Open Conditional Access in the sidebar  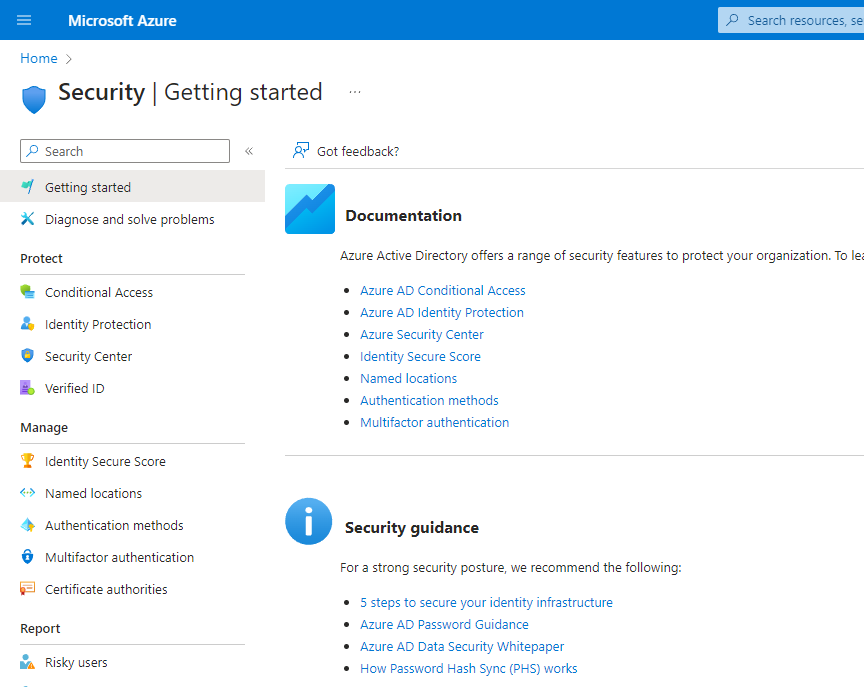(x=132, y=292)
